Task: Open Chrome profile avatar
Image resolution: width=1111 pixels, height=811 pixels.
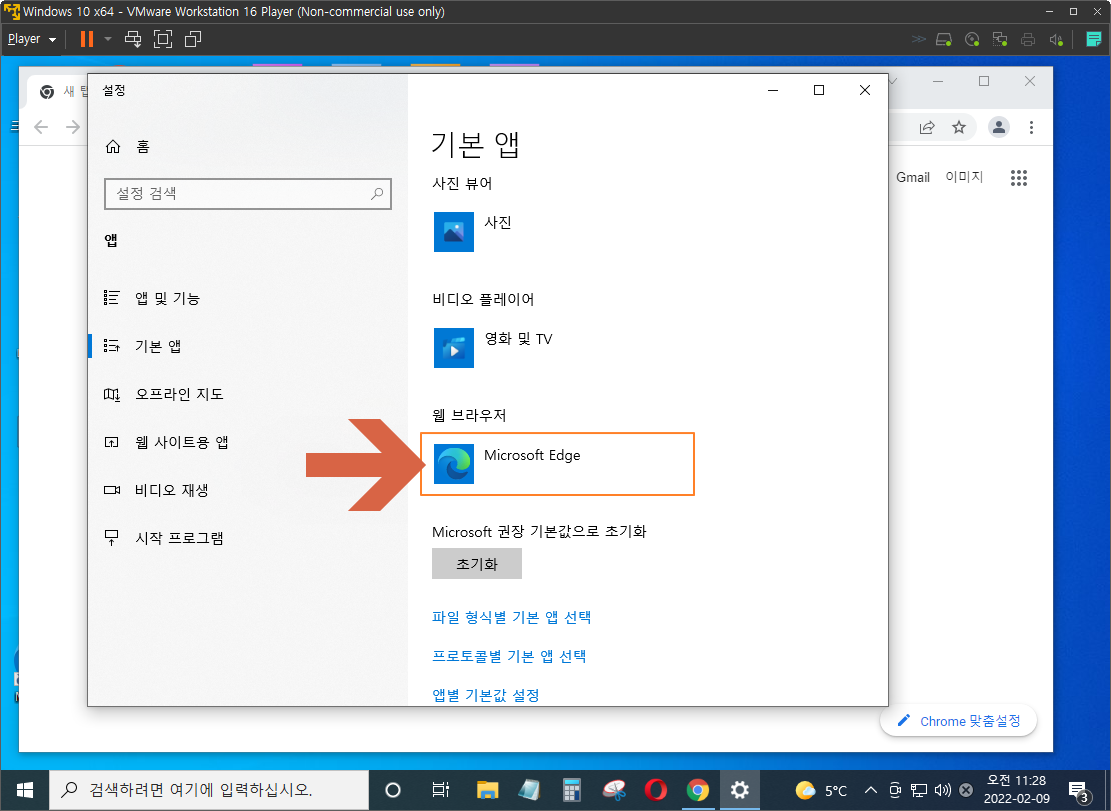Action: pyautogui.click(x=999, y=127)
